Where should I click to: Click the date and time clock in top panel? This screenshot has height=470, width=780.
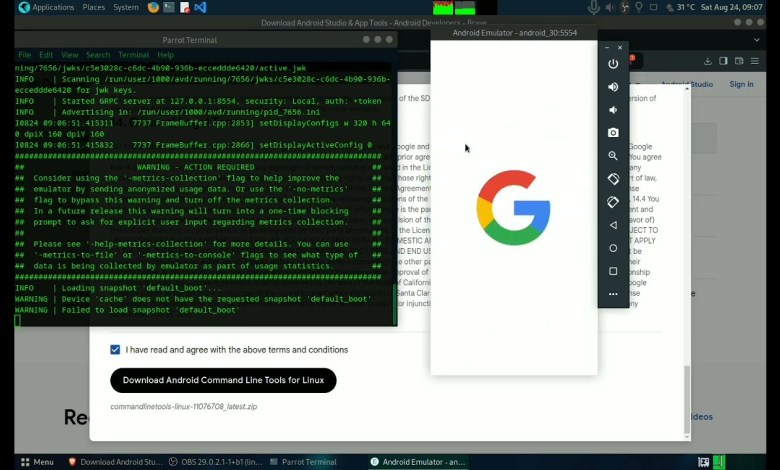tap(732, 7)
